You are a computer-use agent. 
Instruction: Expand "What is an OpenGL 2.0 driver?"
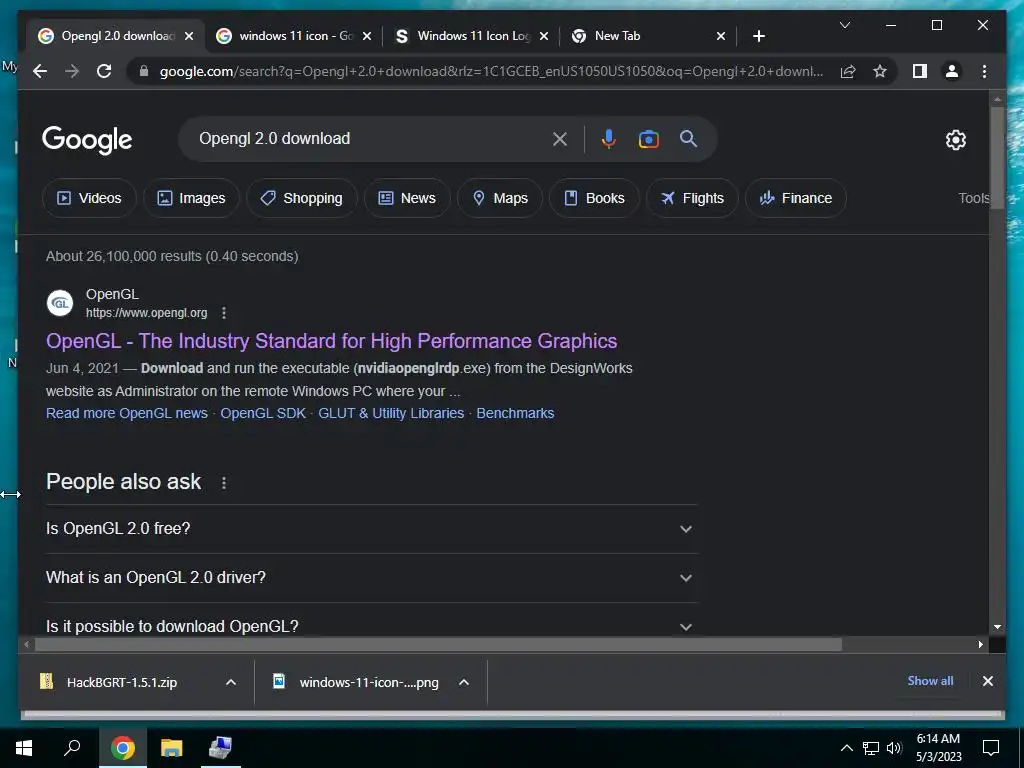[x=371, y=578]
